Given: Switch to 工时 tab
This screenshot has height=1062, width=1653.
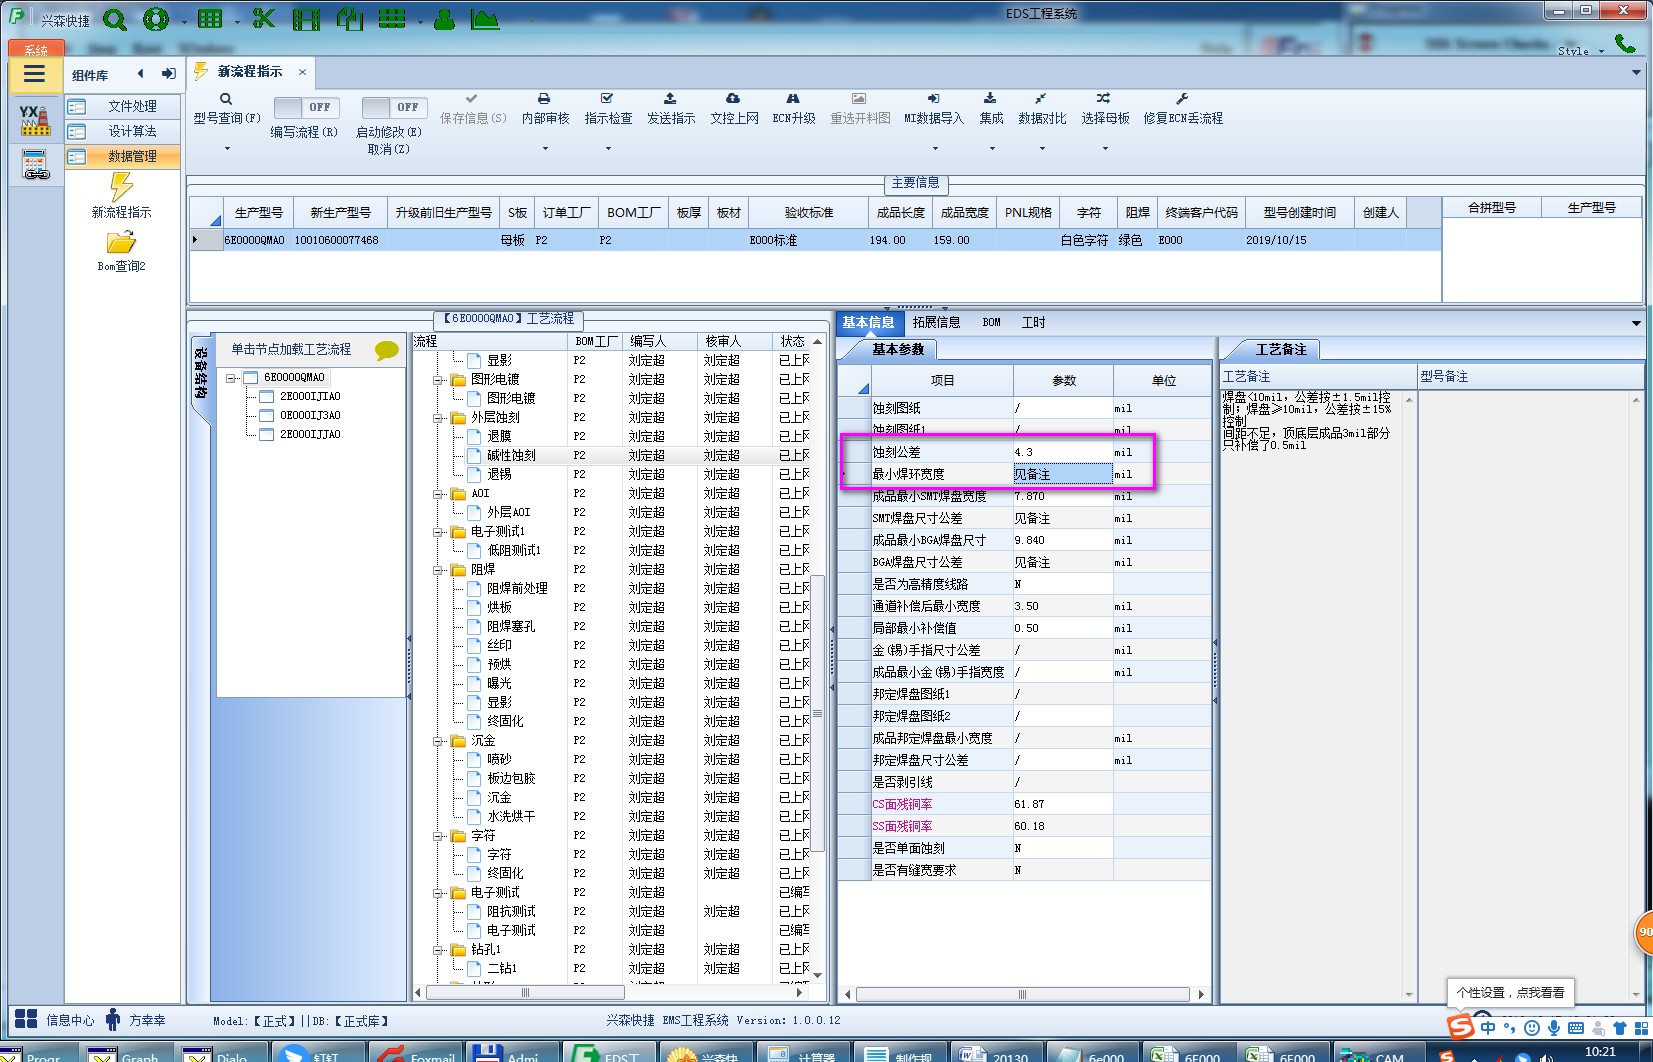Looking at the screenshot, I should pyautogui.click(x=1033, y=322).
